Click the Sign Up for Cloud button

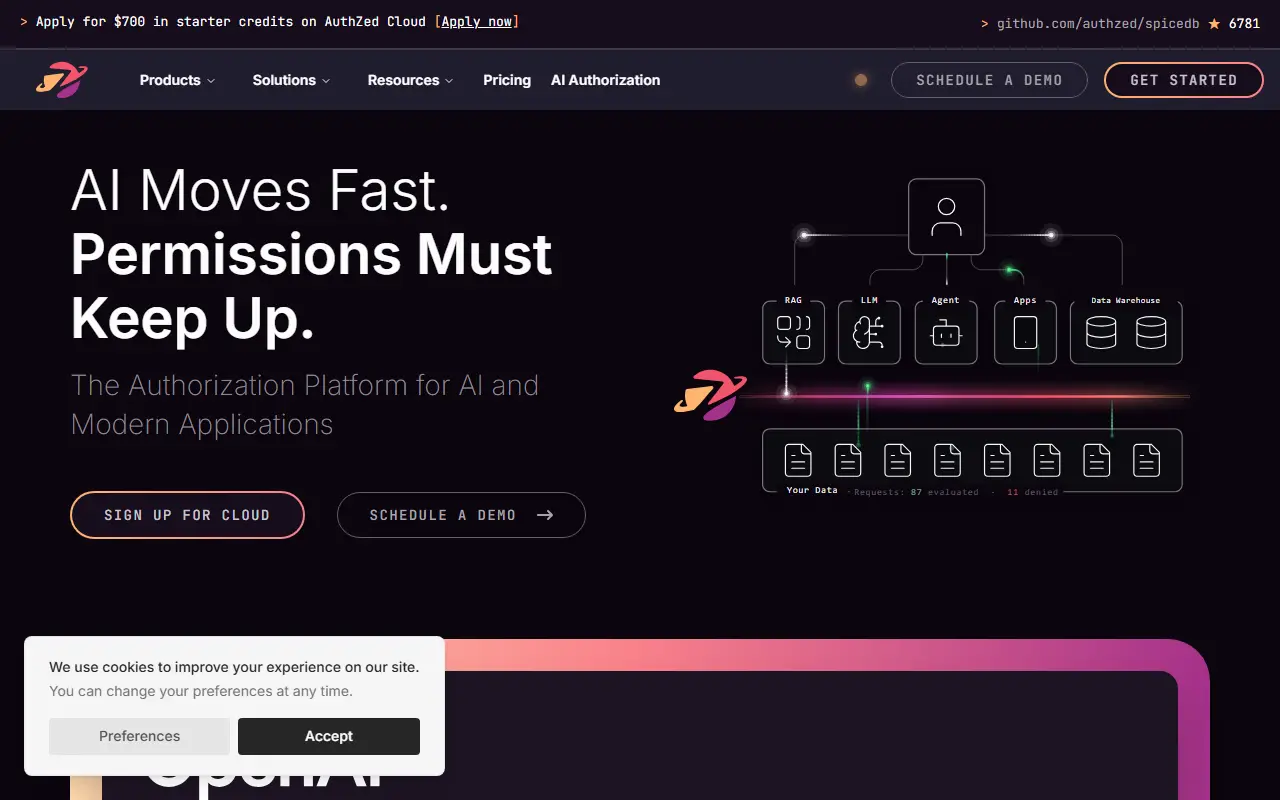187,515
